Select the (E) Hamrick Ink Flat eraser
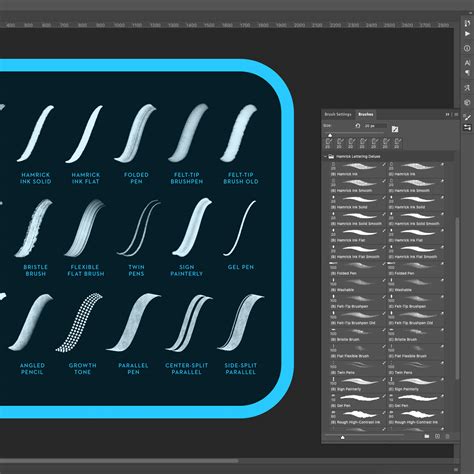 coord(416,235)
